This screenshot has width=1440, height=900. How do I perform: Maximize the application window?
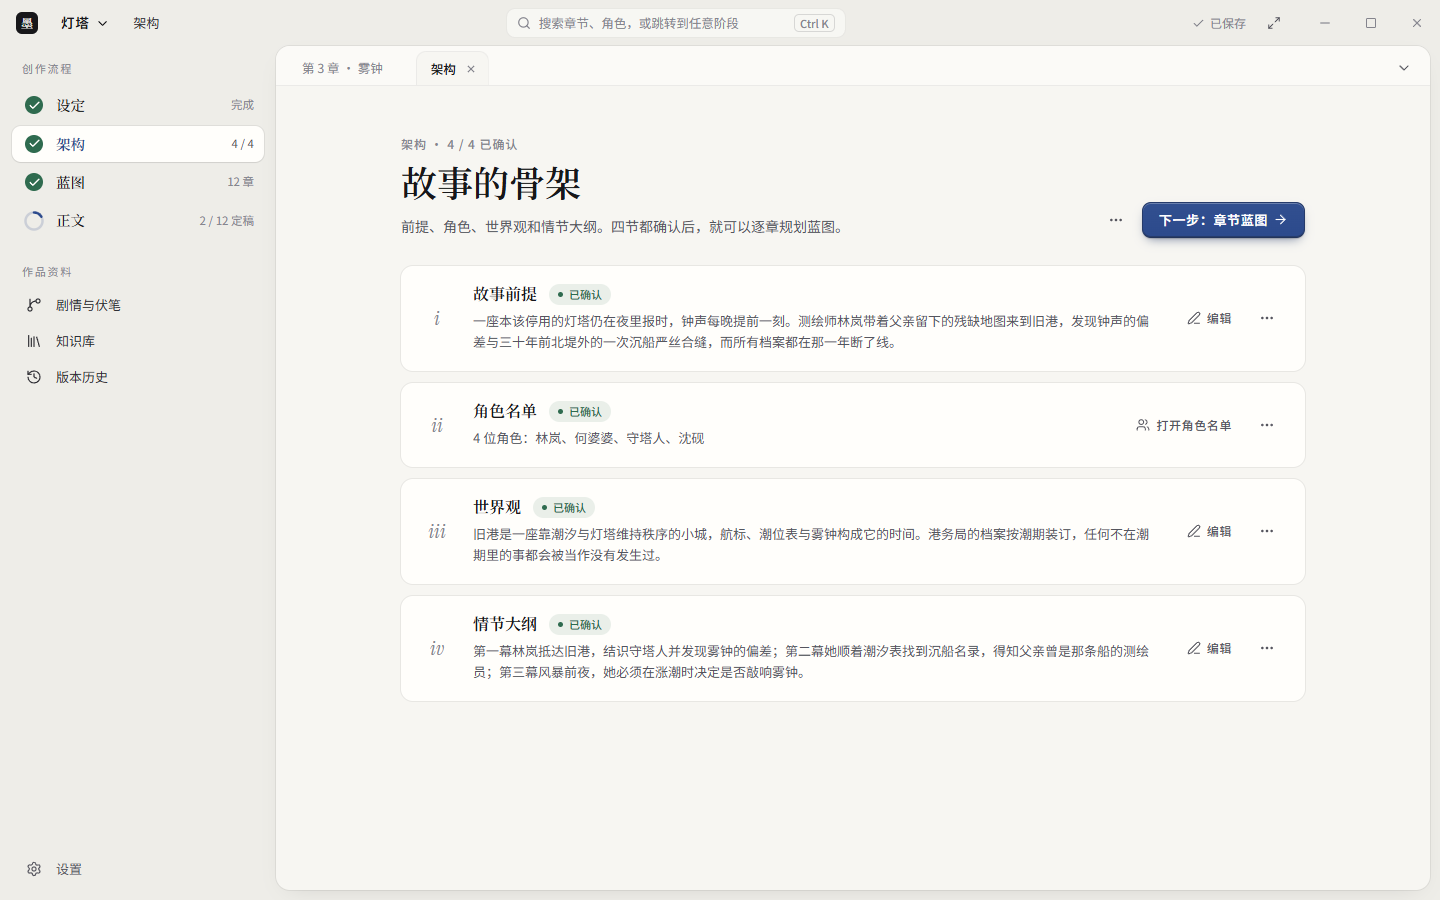tap(1371, 23)
